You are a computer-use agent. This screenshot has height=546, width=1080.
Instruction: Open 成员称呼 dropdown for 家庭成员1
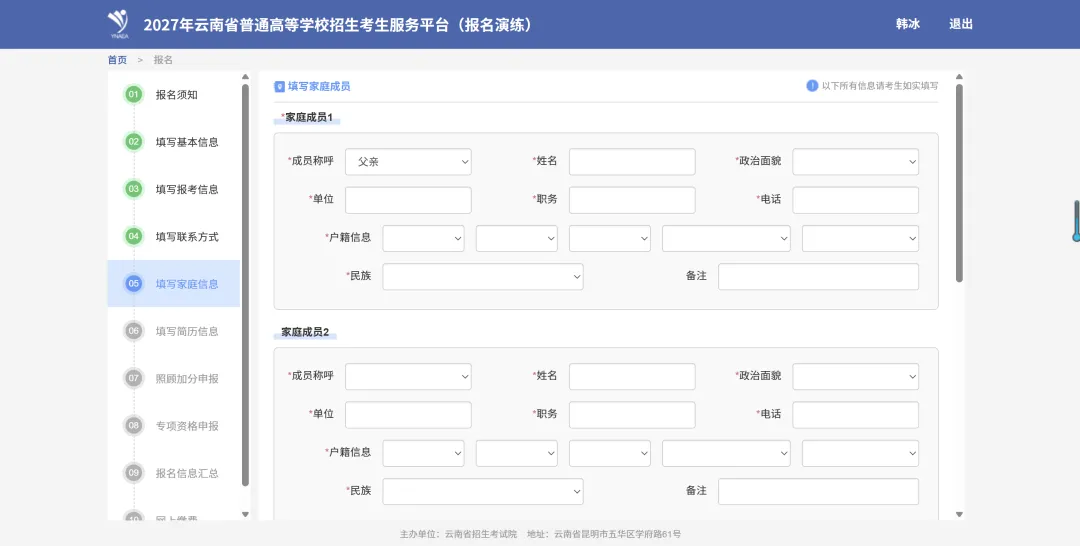click(408, 162)
